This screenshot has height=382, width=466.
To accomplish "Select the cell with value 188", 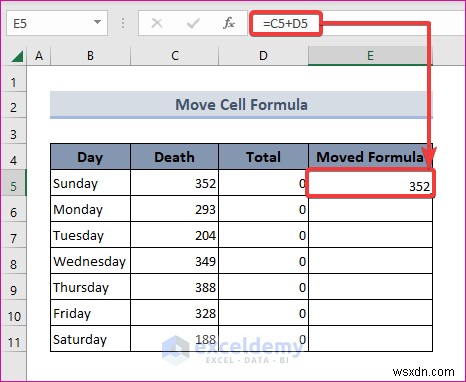I will click(175, 339).
